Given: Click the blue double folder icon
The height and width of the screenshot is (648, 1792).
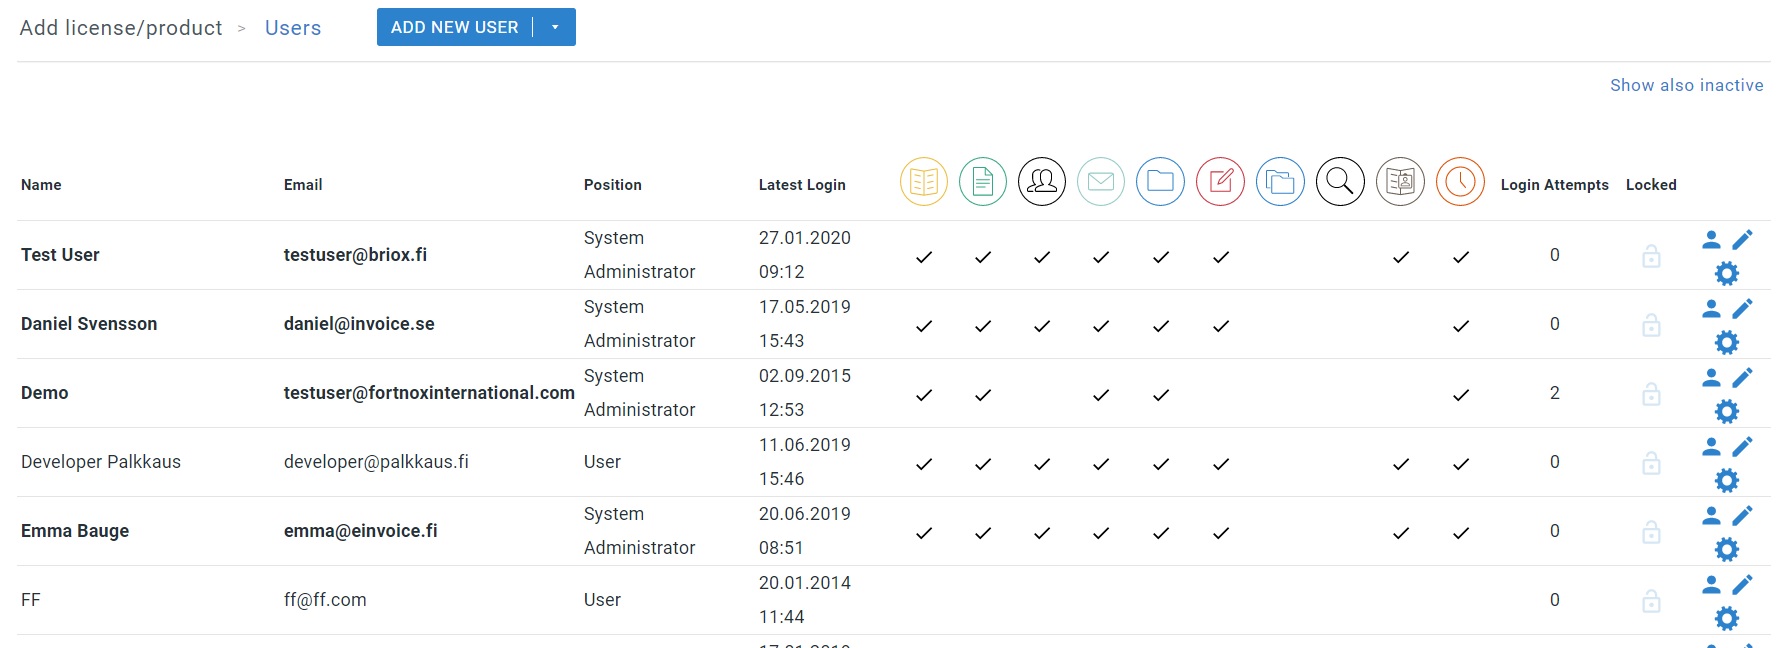Looking at the screenshot, I should click(1280, 182).
